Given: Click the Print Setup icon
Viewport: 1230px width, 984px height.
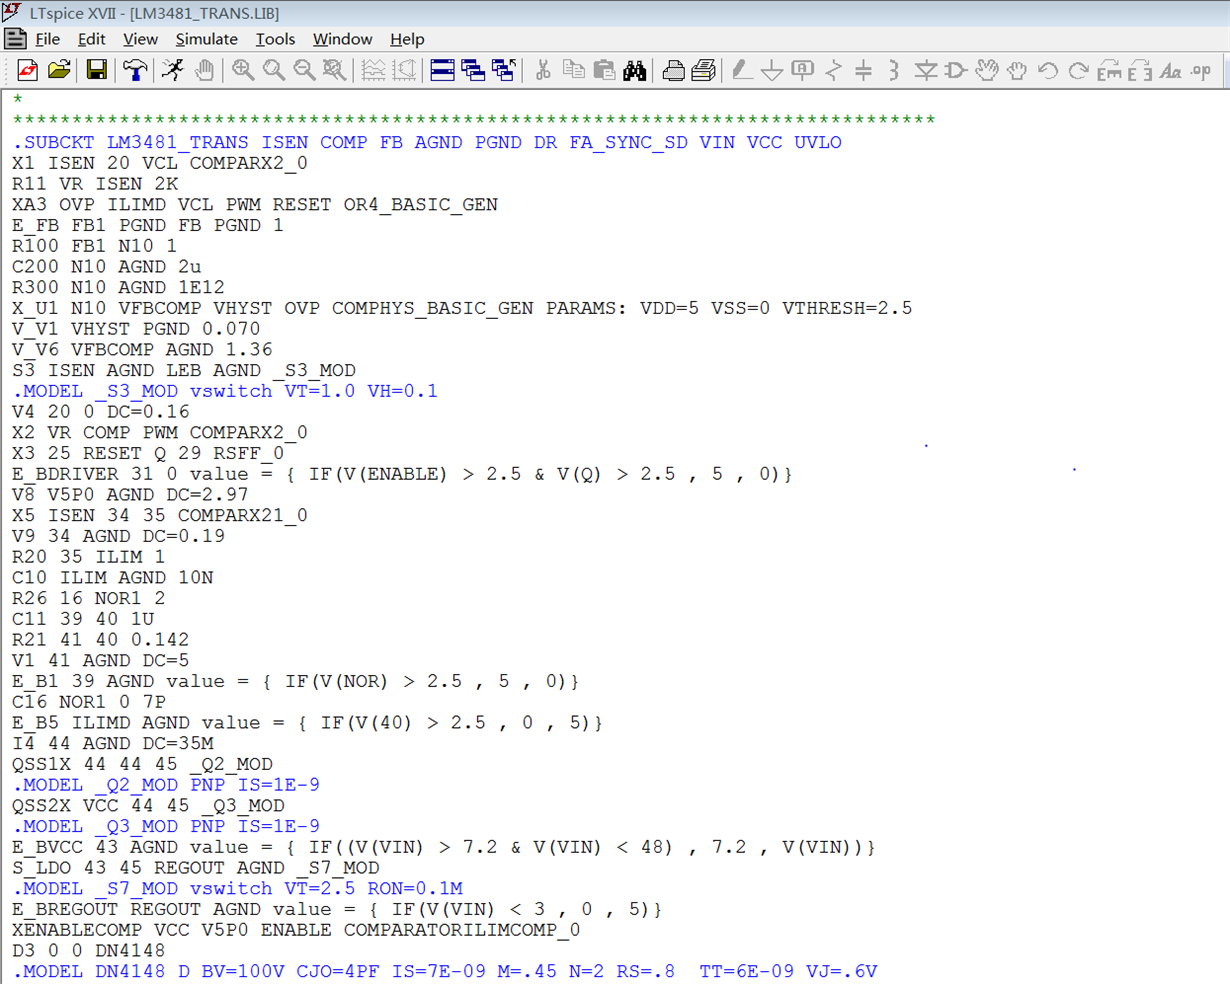Looking at the screenshot, I should (x=673, y=70).
